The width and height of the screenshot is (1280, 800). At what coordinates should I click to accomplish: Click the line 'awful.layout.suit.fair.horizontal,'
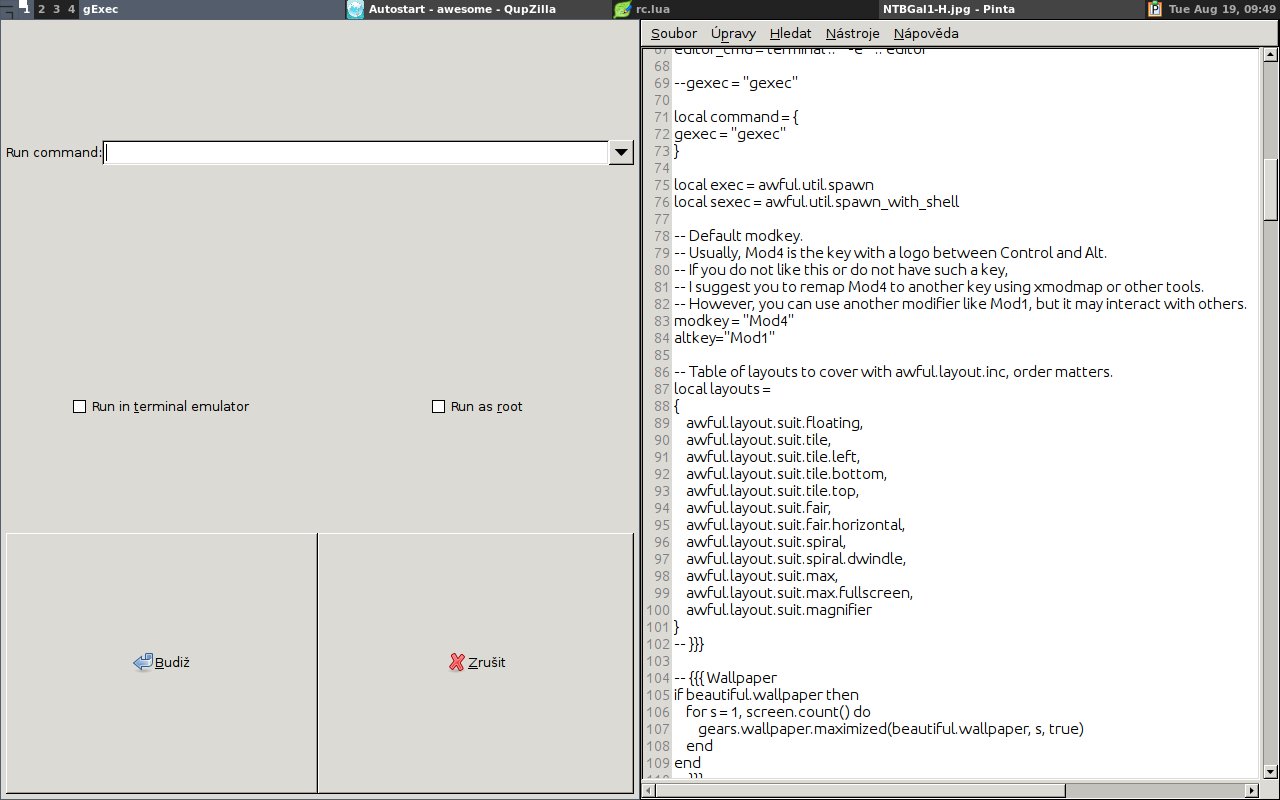coord(795,525)
